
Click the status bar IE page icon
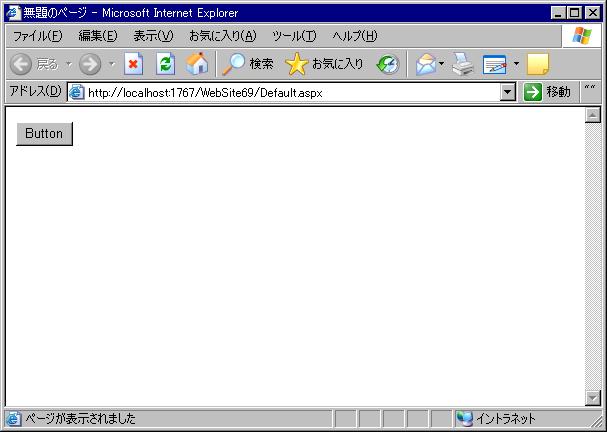(x=13, y=418)
